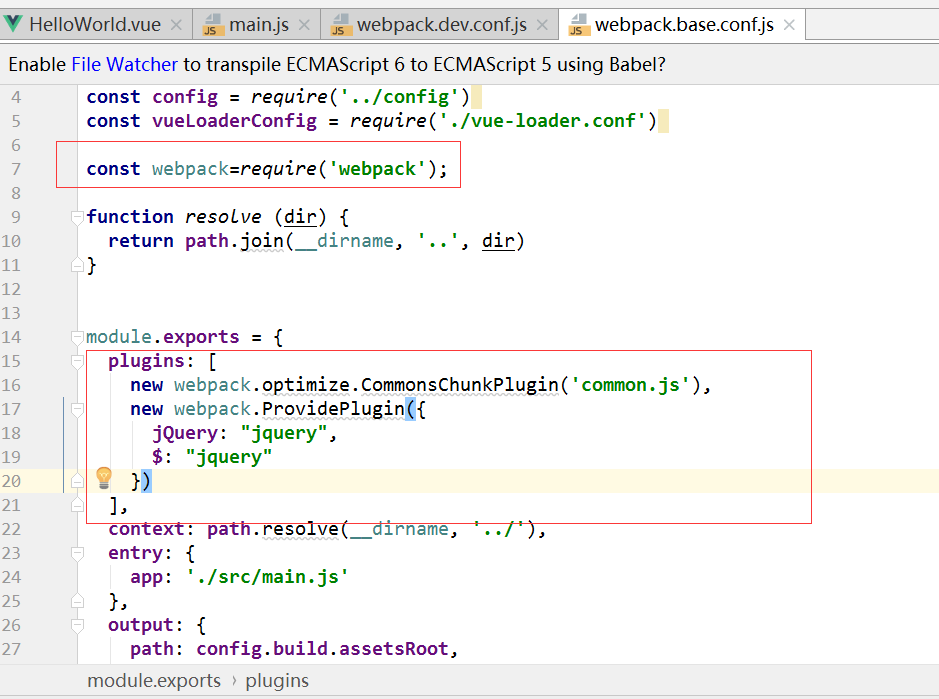Click vueLoaderConfig on line 5
The height and width of the screenshot is (699, 939).
point(234,120)
